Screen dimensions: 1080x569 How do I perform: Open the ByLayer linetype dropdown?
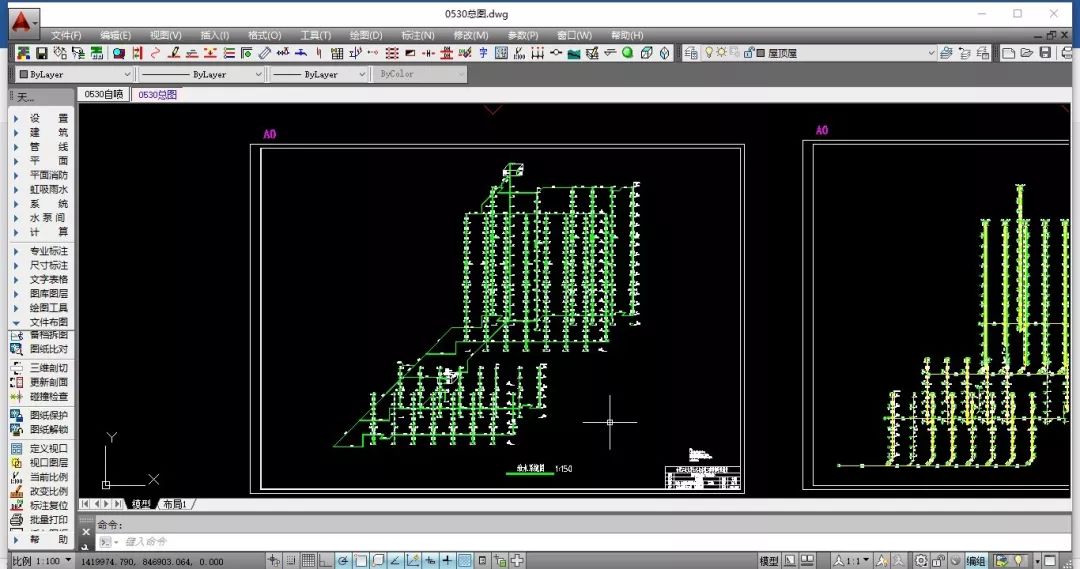(201, 74)
